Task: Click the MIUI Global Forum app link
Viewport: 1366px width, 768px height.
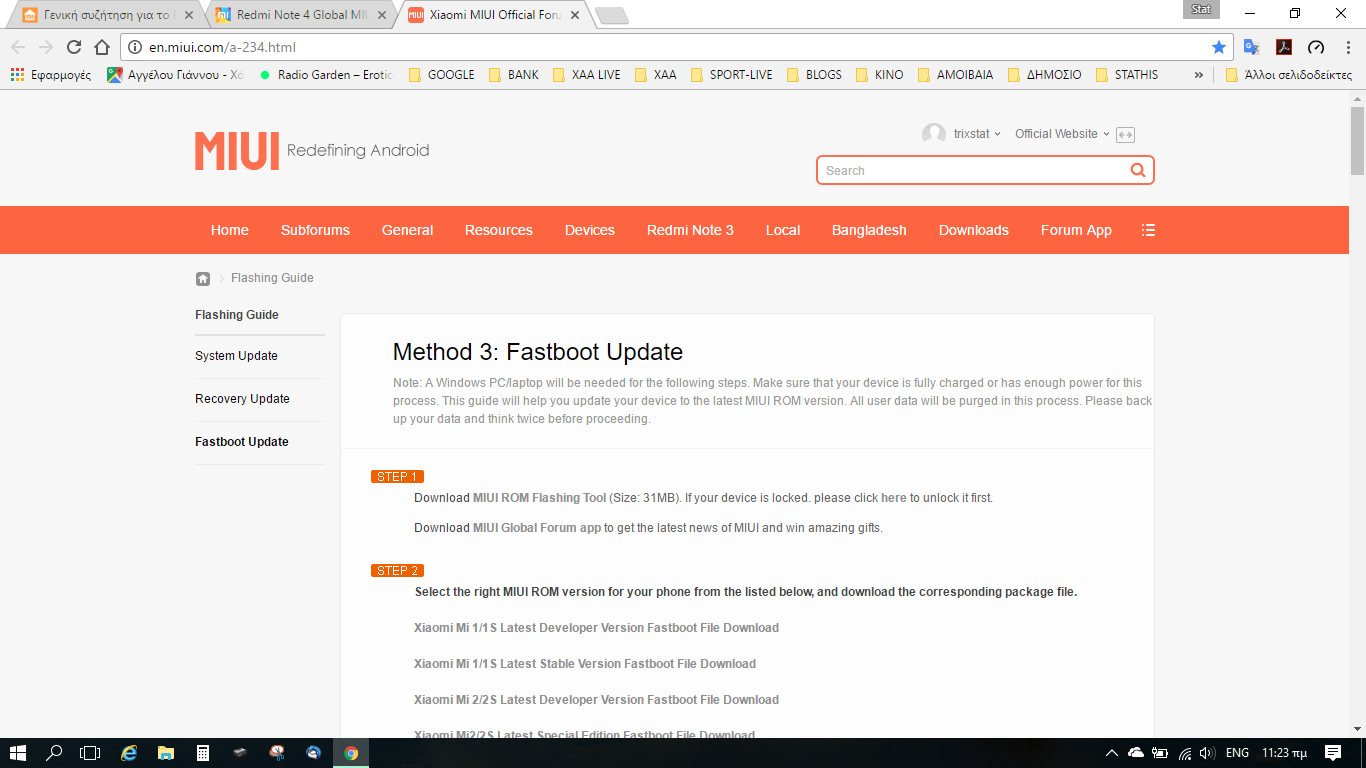Action: [537, 528]
